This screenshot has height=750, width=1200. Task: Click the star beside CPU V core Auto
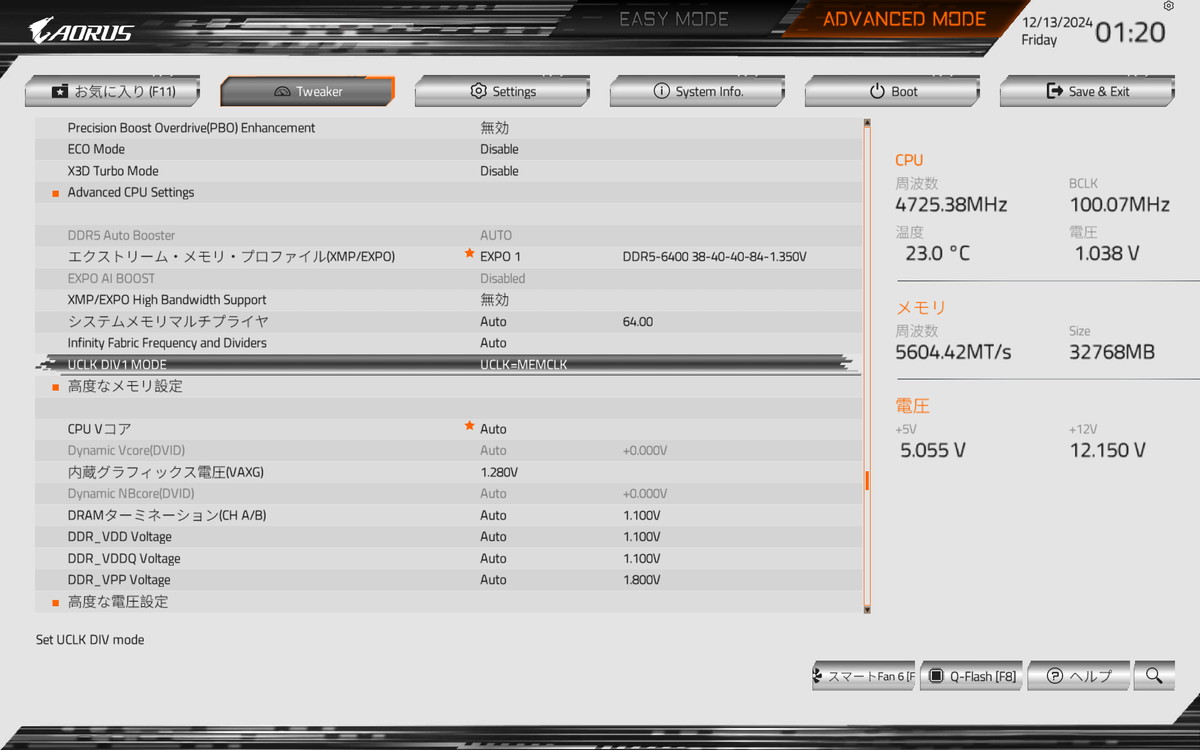coord(469,427)
